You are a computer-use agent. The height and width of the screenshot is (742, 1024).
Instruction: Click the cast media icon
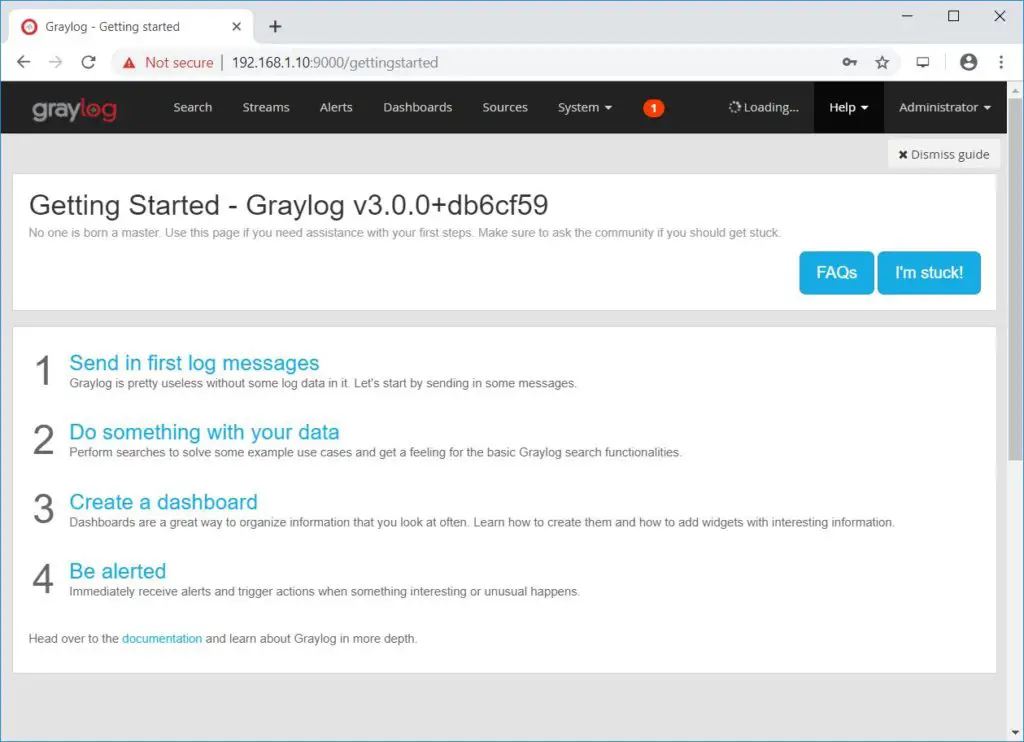tap(923, 62)
